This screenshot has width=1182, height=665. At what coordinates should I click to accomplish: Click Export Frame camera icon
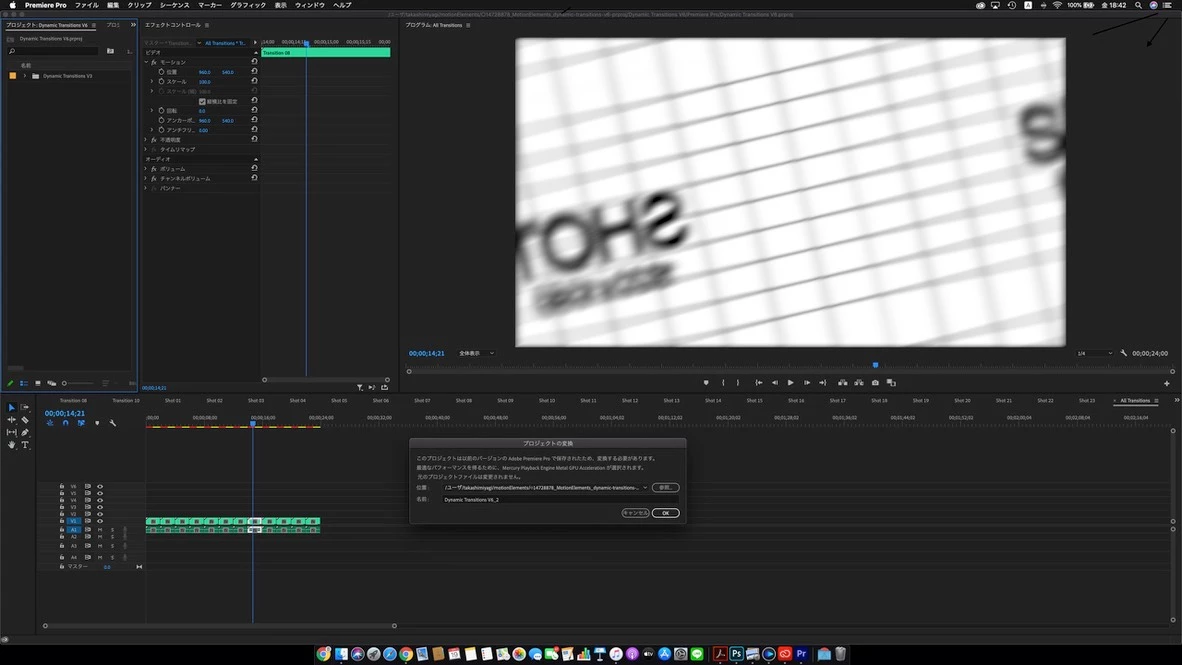(875, 383)
